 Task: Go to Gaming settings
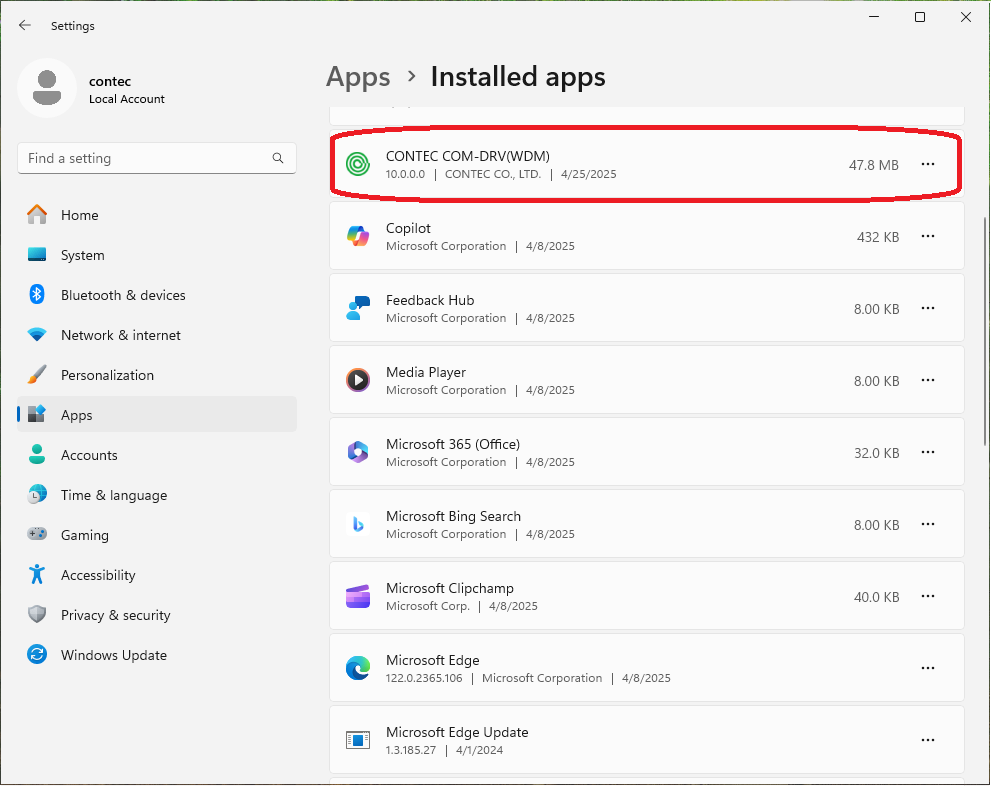coord(157,535)
